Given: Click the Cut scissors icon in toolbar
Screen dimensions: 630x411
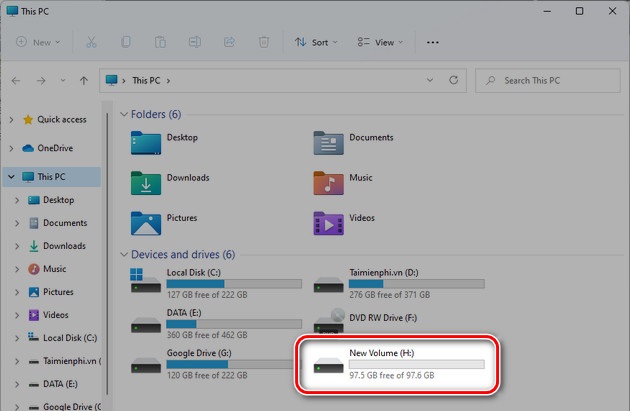Looking at the screenshot, I should pos(92,43).
